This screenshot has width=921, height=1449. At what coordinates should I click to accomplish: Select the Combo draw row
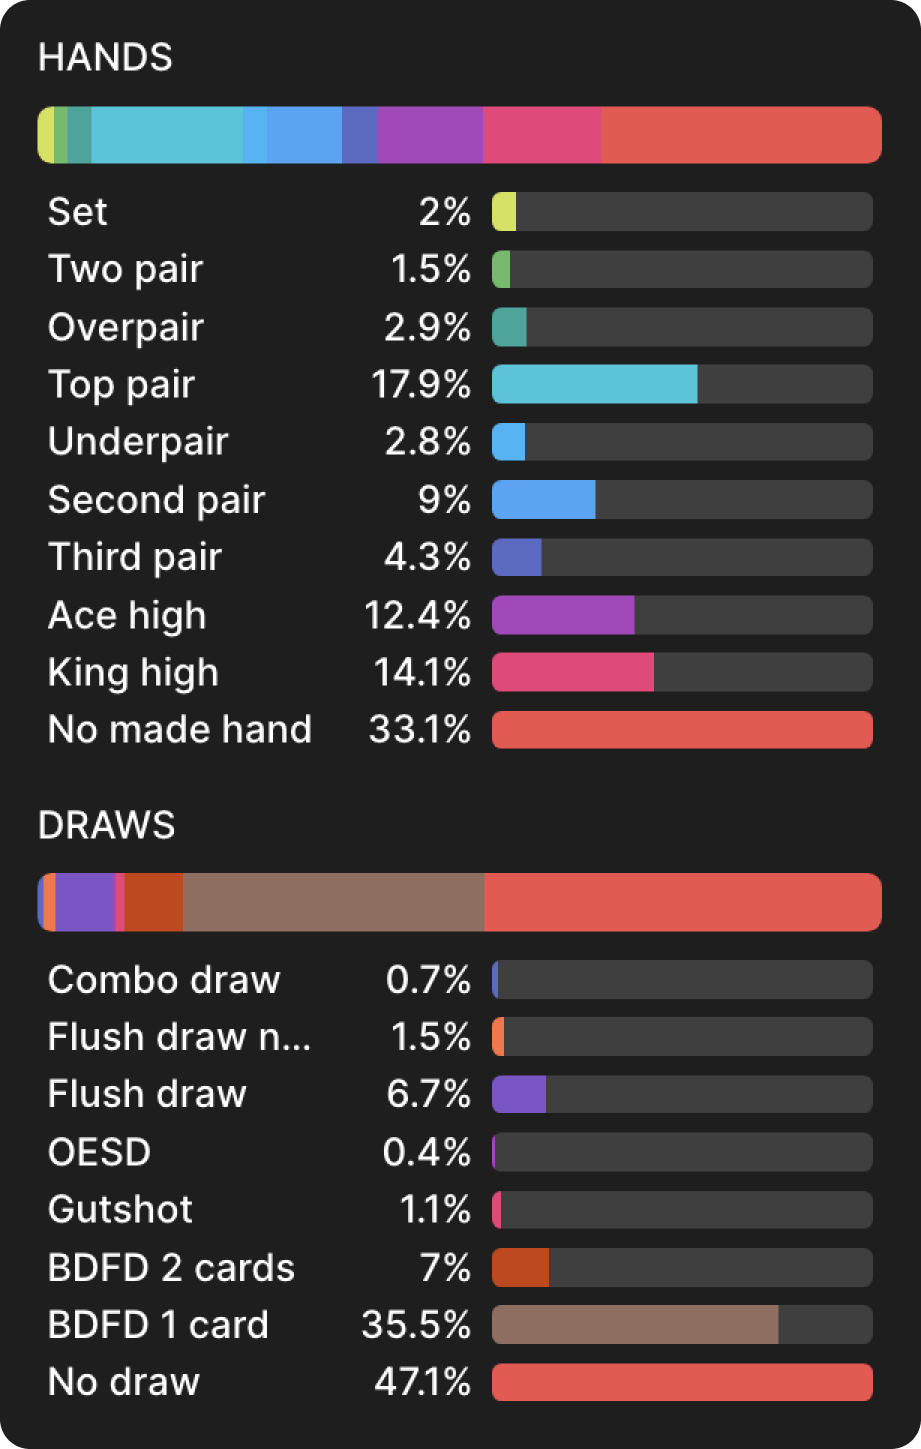click(x=164, y=980)
